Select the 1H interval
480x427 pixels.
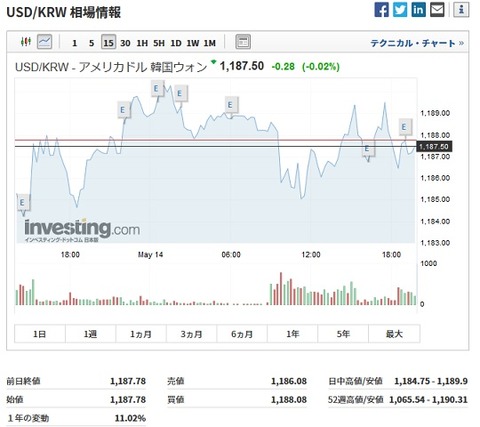click(x=142, y=43)
